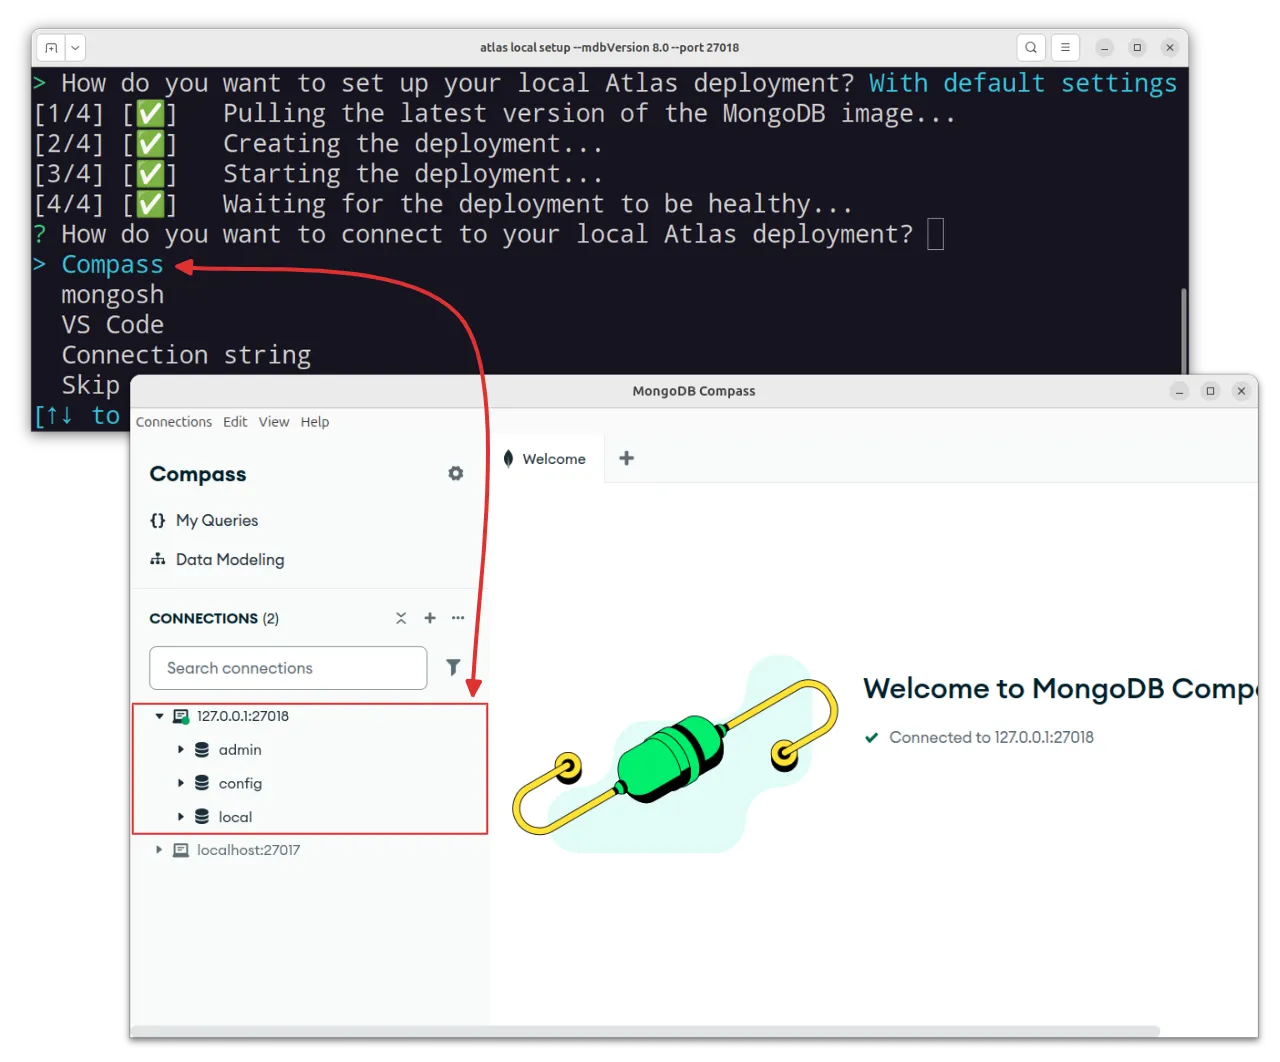Expand the admin database
1280x1062 pixels.
181,749
